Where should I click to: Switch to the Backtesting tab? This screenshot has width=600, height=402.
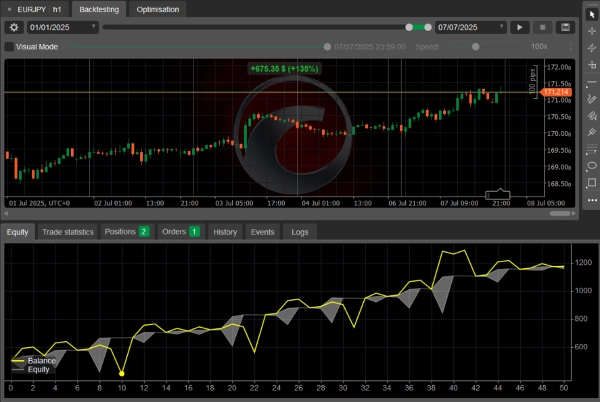coord(99,9)
